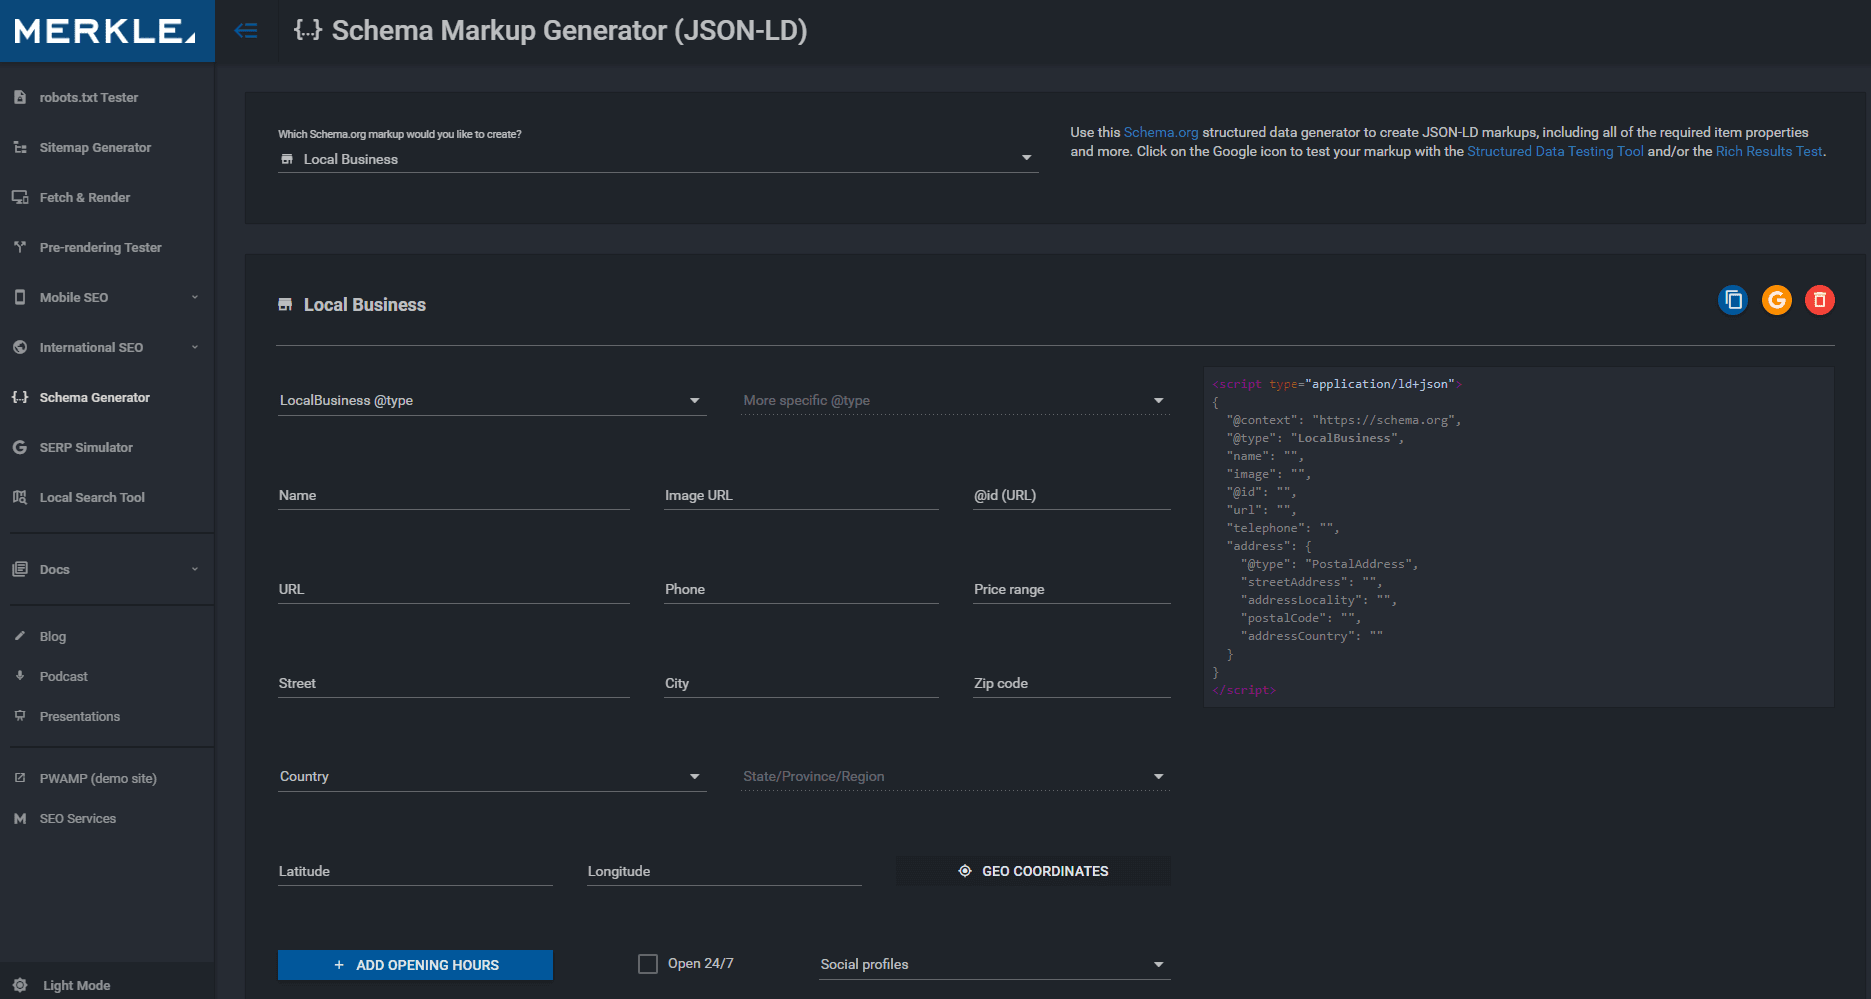Image resolution: width=1871 pixels, height=999 pixels.
Task: Expand the Mobile SEO submenu chevron
Action: [195, 297]
